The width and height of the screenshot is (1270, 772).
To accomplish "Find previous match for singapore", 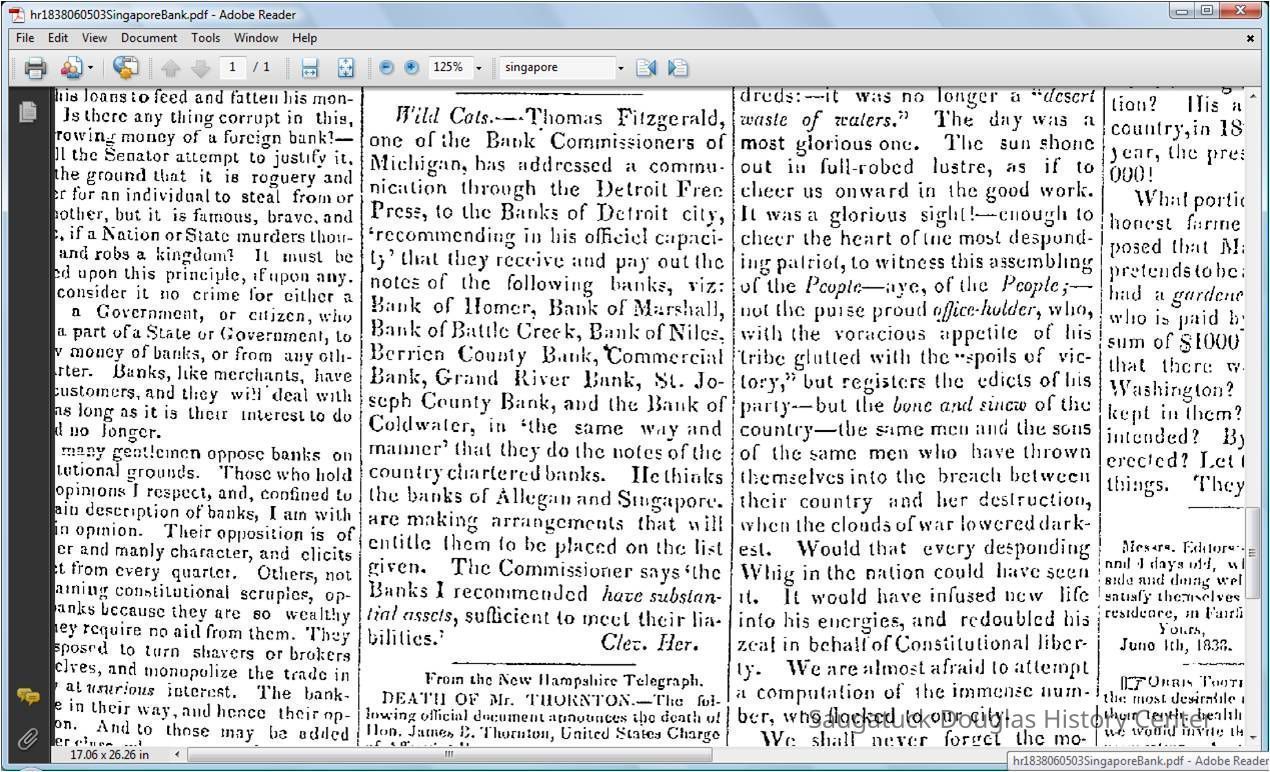I will (645, 68).
